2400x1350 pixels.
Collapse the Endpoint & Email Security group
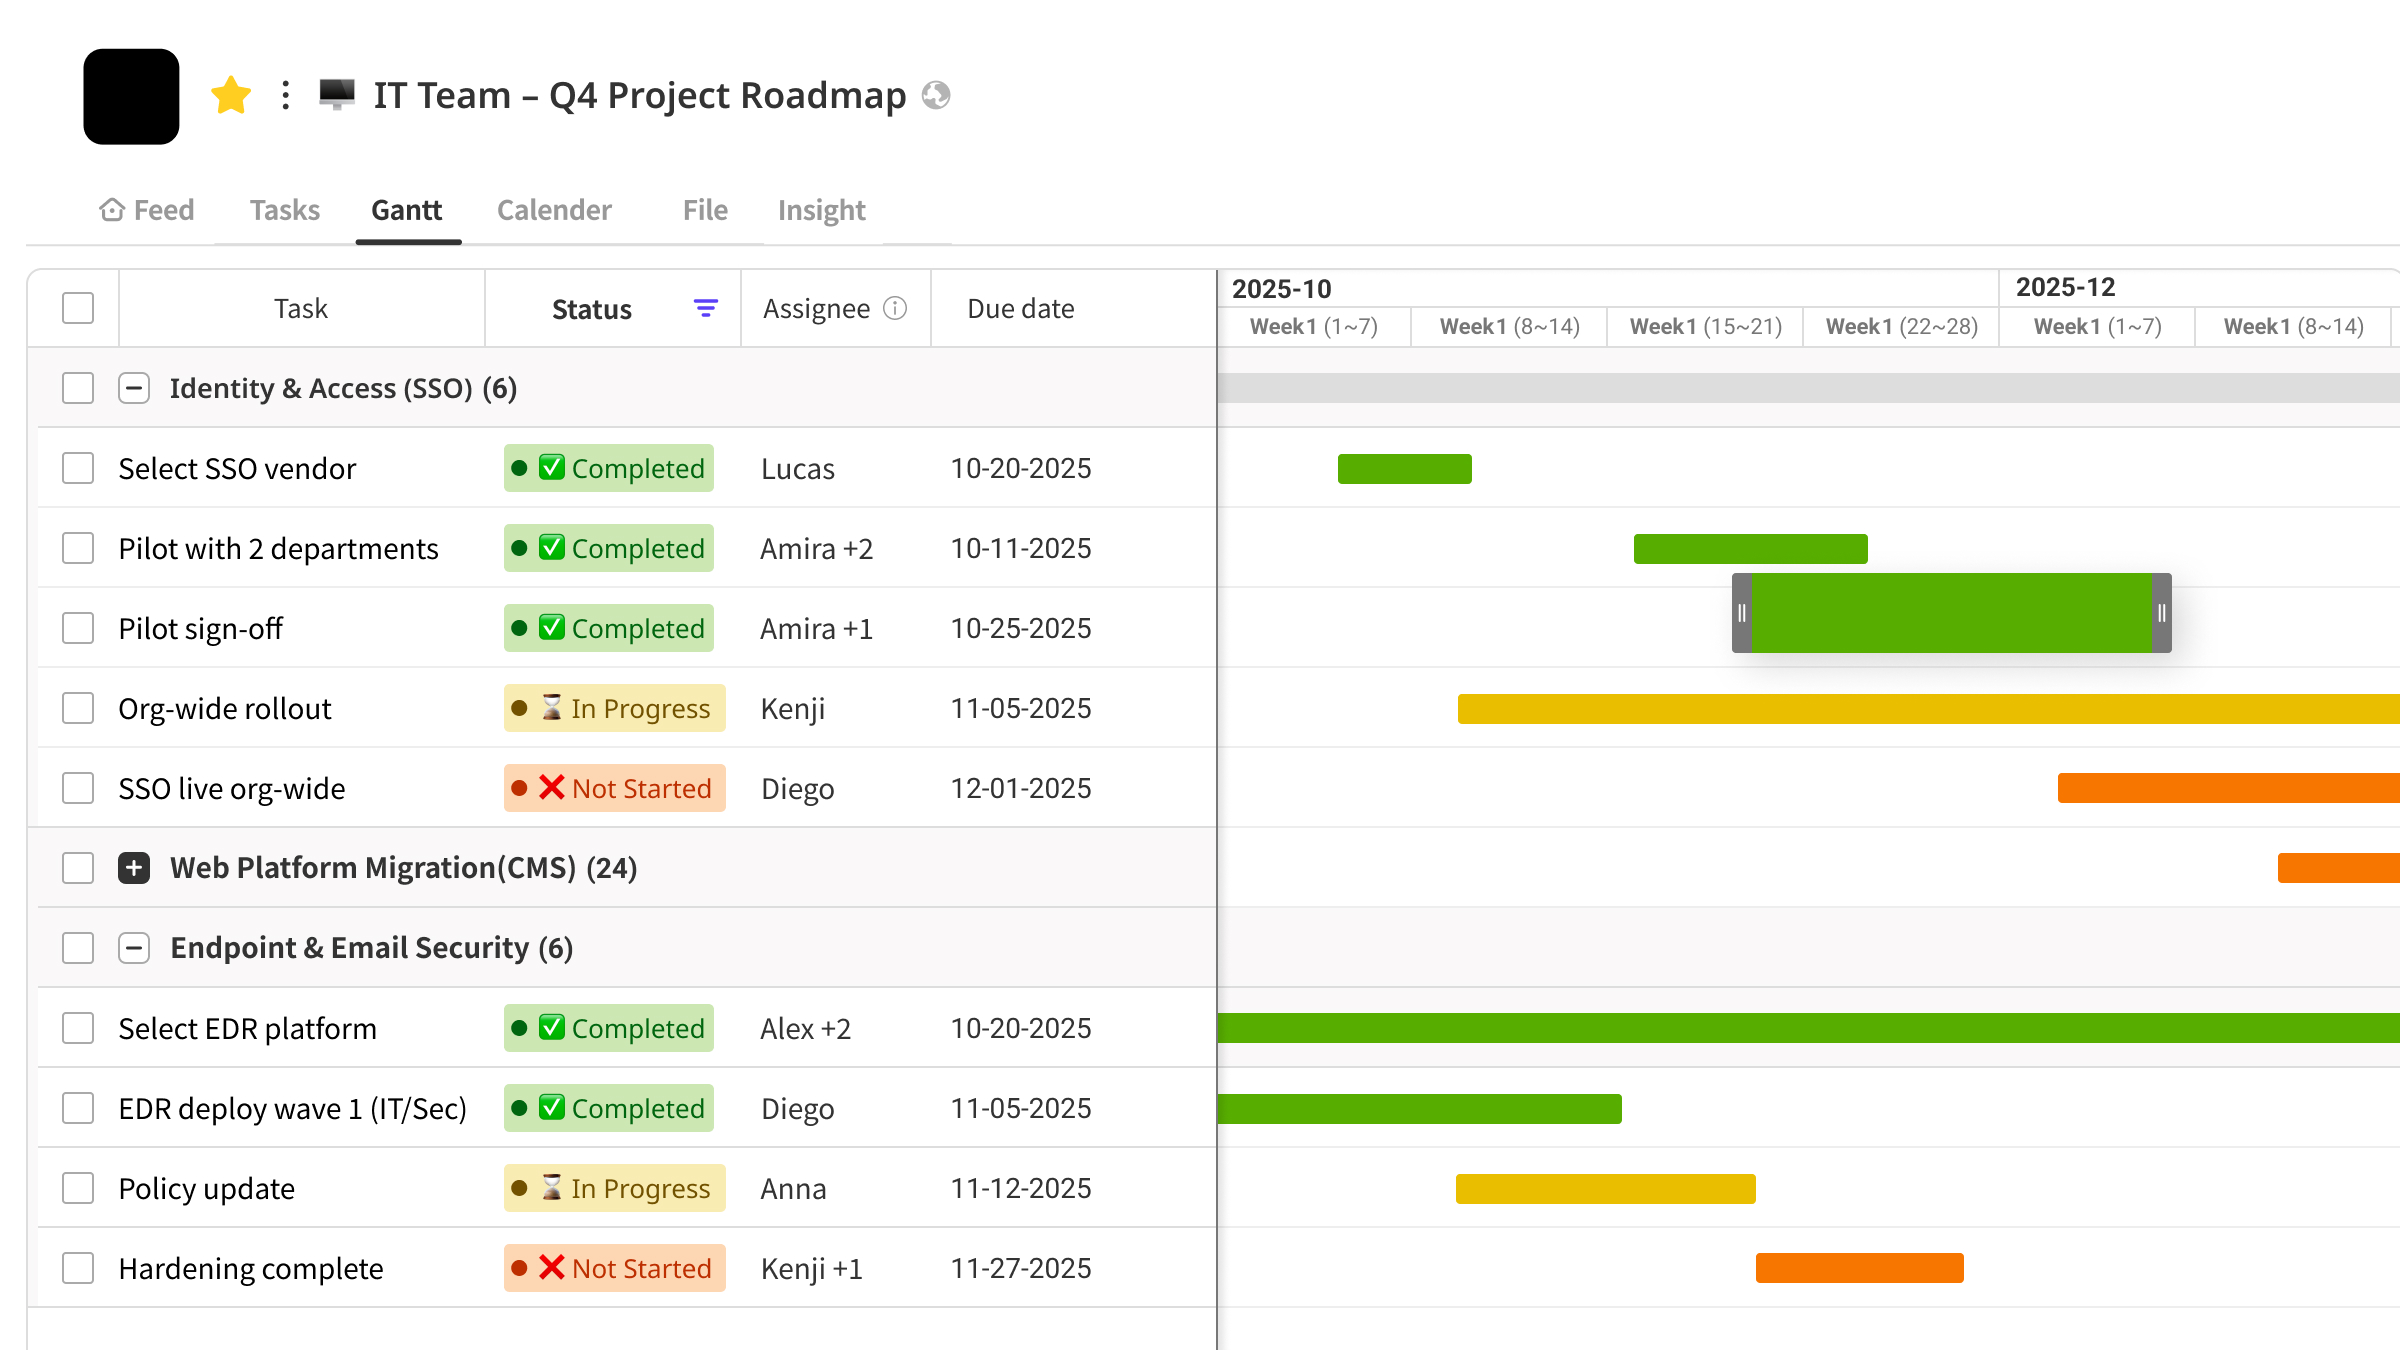pyautogui.click(x=134, y=948)
